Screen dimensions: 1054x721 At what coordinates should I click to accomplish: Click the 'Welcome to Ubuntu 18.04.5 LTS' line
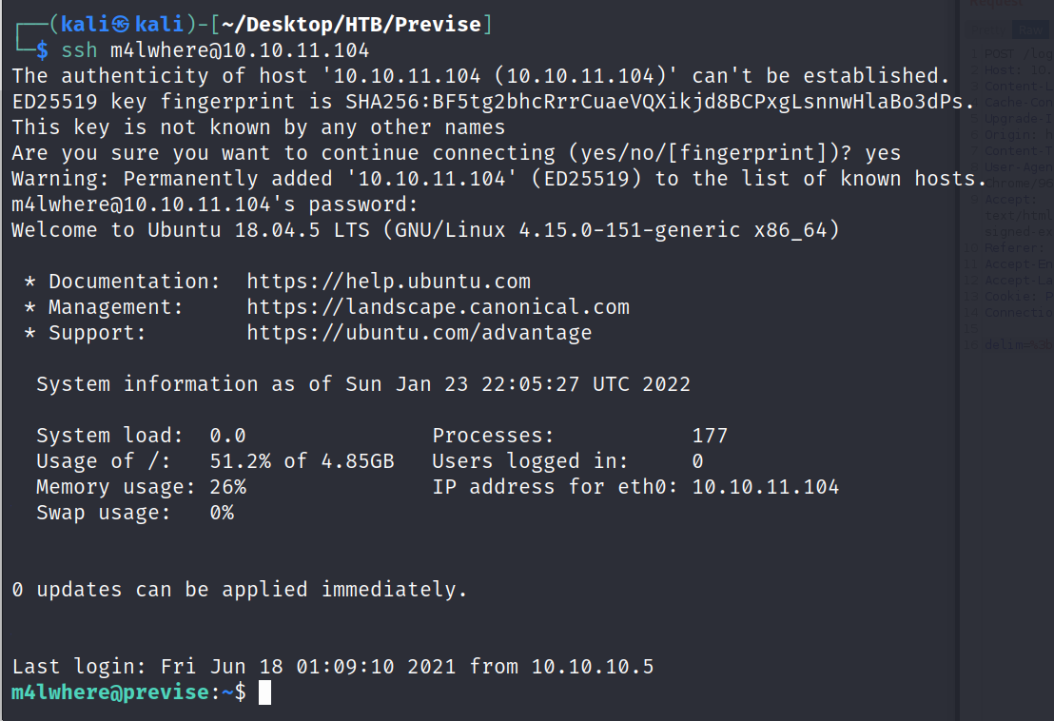coord(425,230)
